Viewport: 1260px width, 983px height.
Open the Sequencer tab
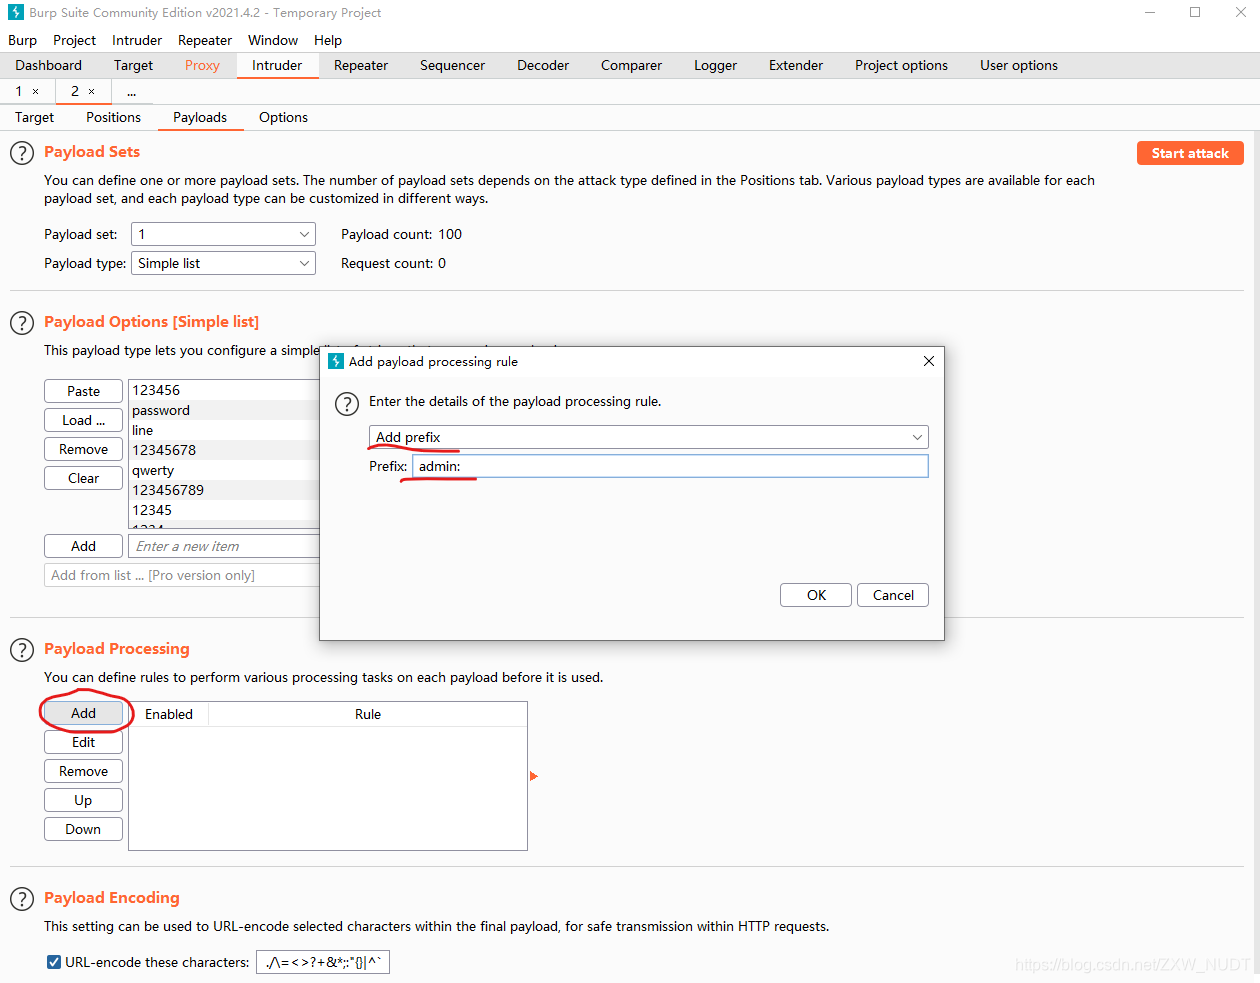tap(452, 65)
